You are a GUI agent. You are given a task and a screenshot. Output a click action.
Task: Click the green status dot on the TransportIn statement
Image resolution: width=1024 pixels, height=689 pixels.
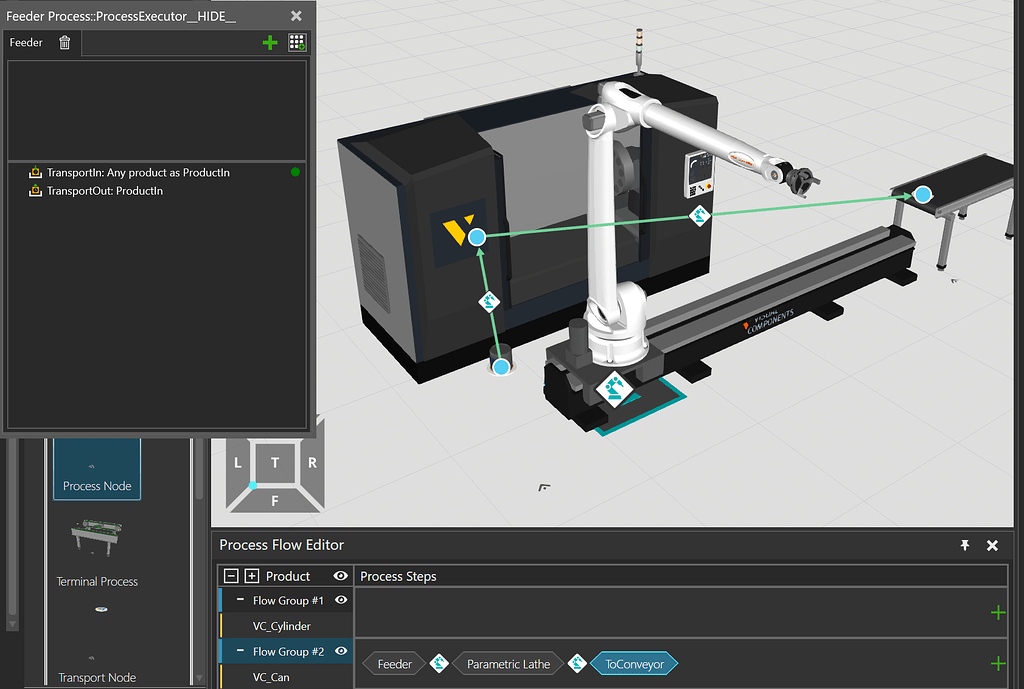tap(295, 172)
